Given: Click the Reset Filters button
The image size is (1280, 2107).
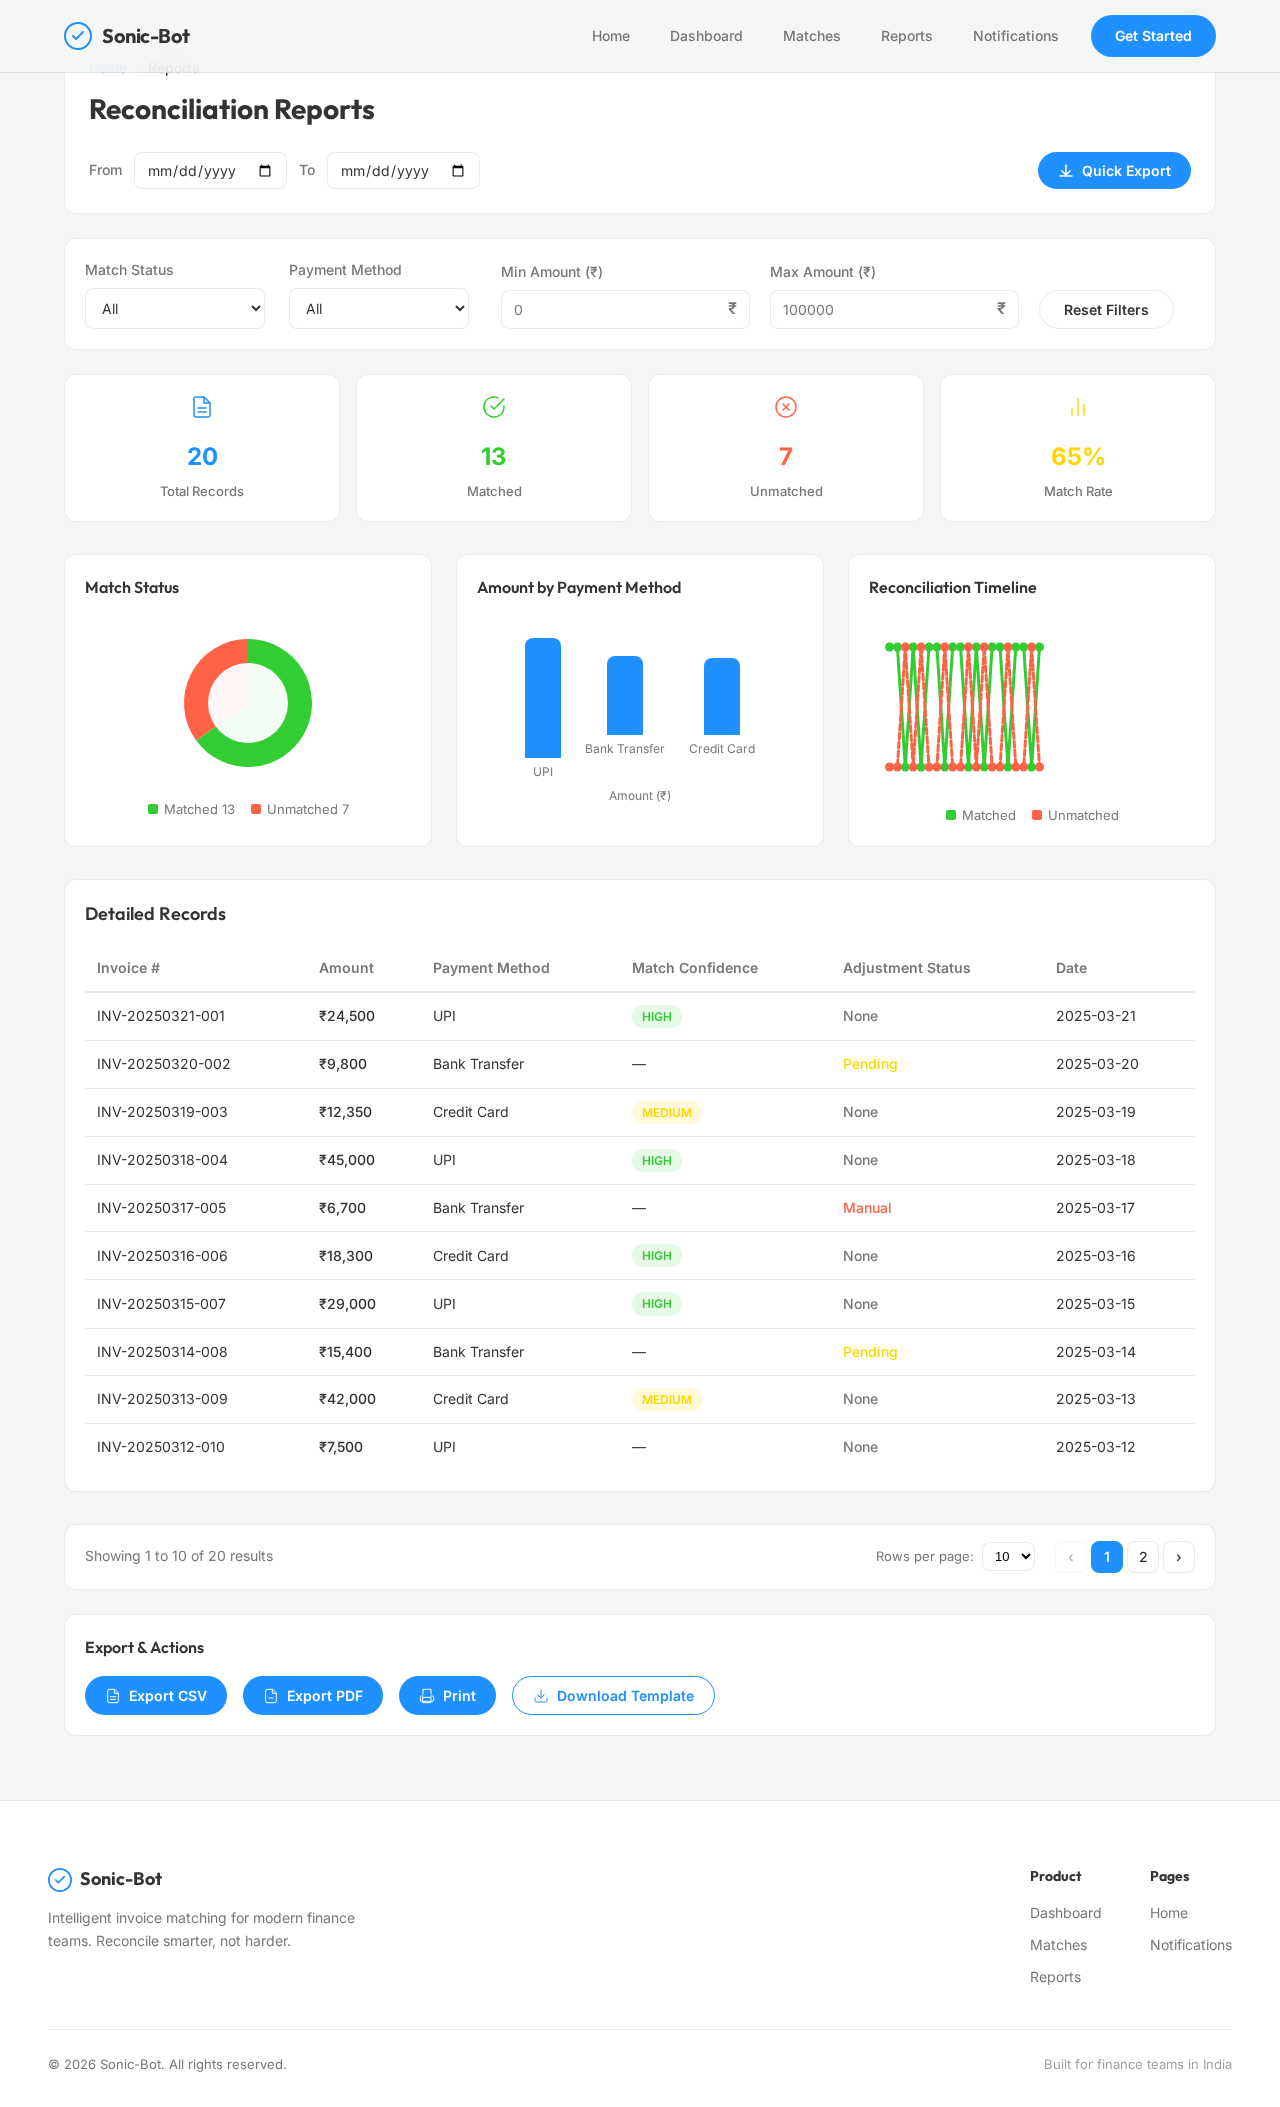Looking at the screenshot, I should coord(1106,310).
